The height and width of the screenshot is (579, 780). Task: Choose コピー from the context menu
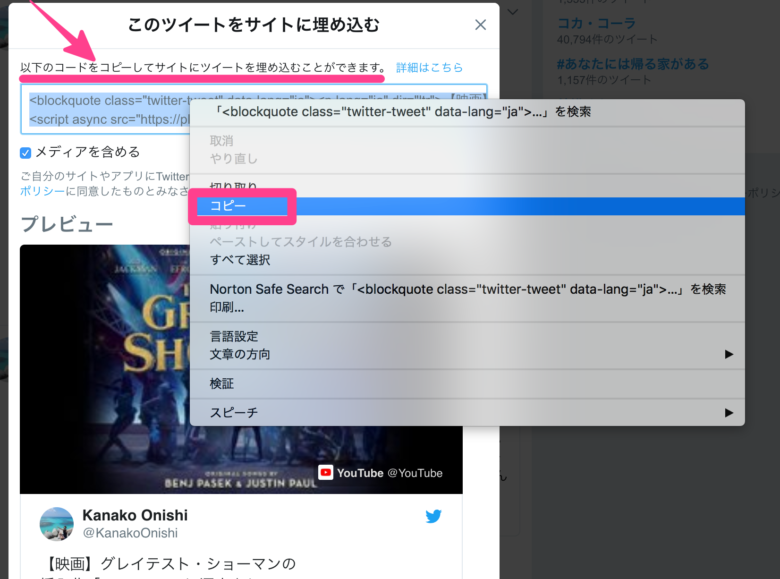(467, 206)
